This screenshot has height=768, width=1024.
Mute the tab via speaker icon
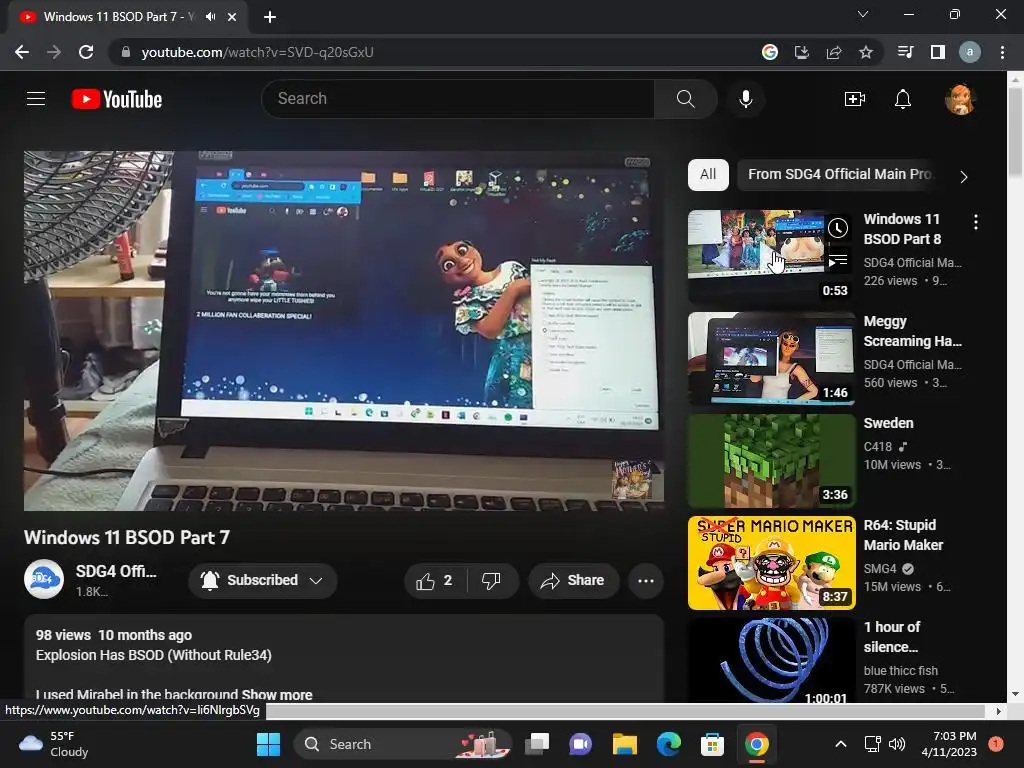pyautogui.click(x=210, y=17)
